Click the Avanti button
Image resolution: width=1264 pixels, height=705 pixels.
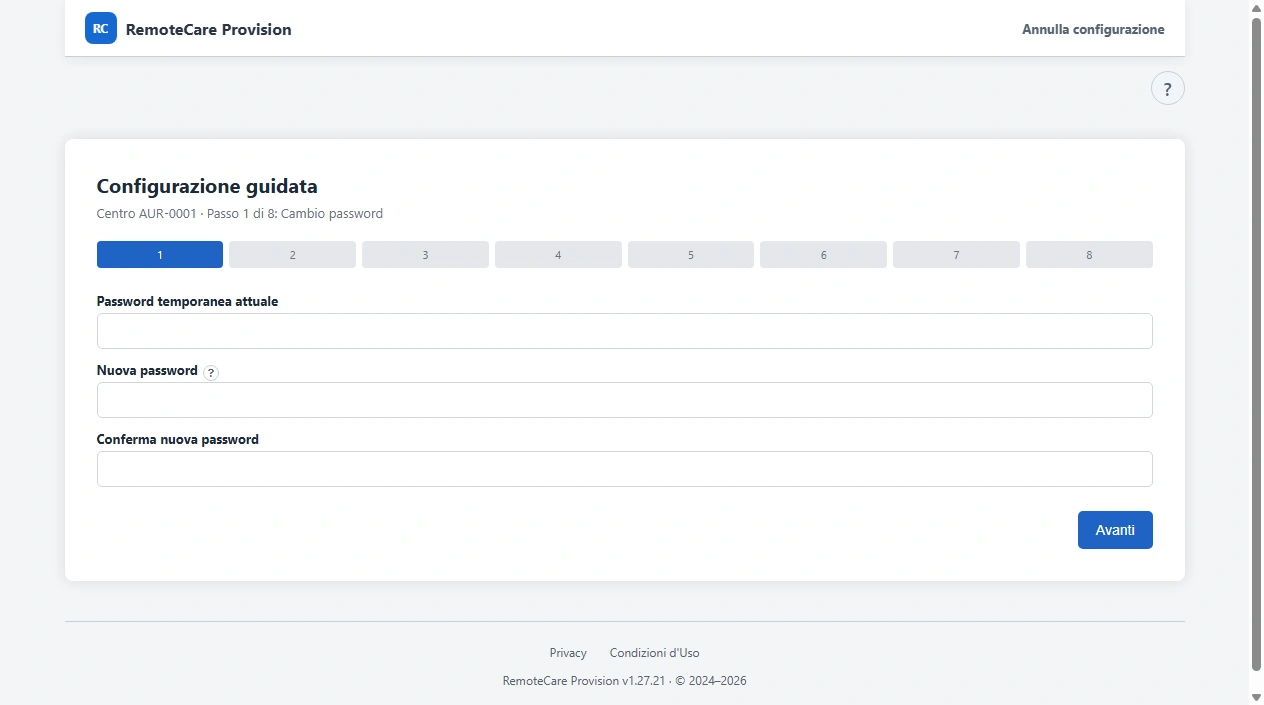pos(1115,530)
